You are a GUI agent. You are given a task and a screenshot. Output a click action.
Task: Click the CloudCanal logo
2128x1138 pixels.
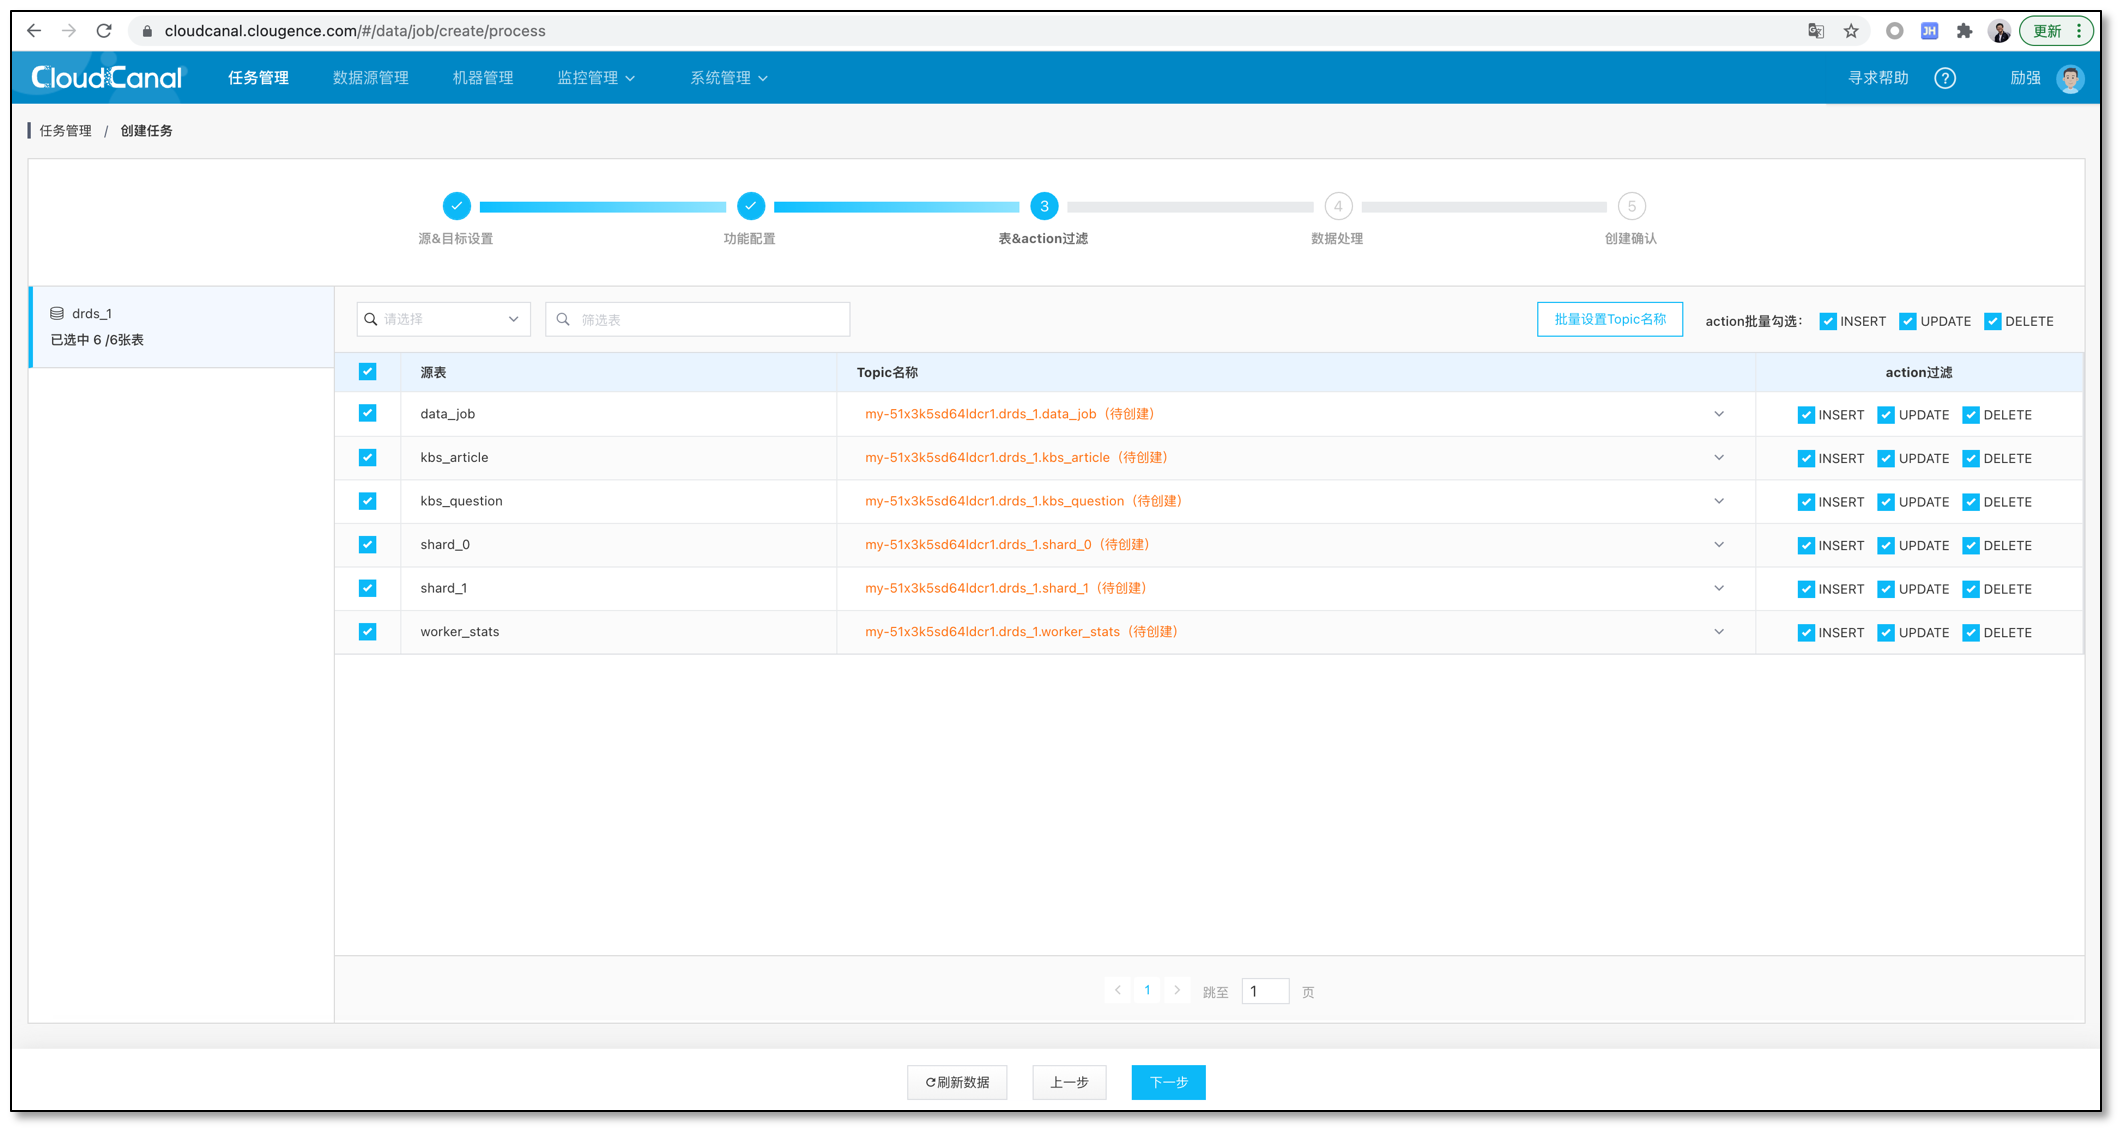[x=107, y=78]
